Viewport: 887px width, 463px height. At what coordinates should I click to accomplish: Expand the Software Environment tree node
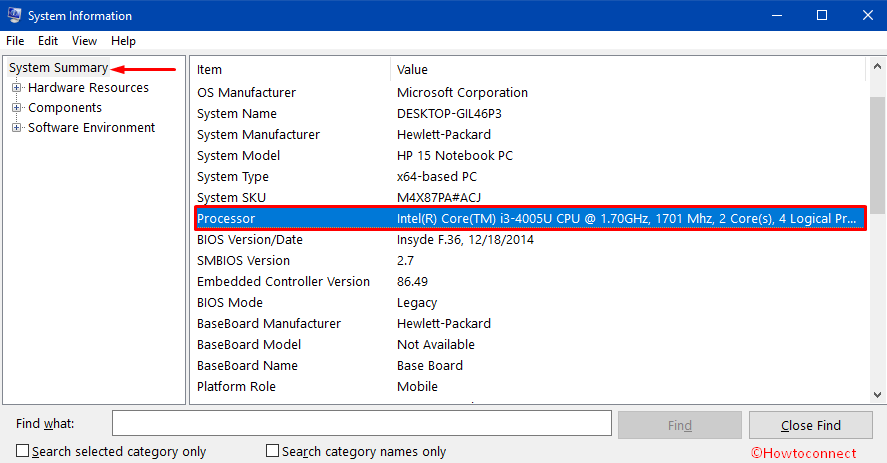coord(16,128)
